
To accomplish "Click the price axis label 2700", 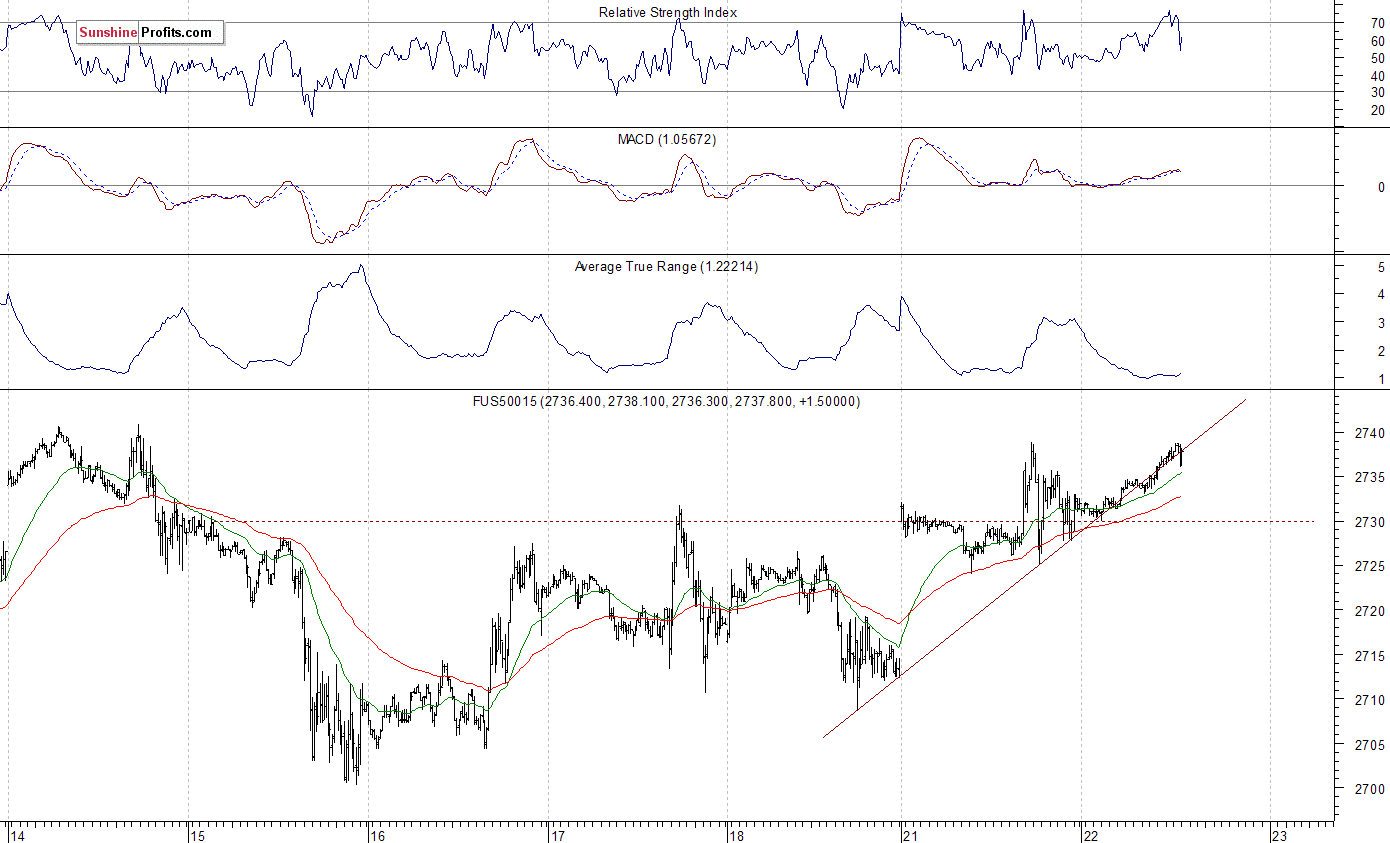I will coord(1372,789).
